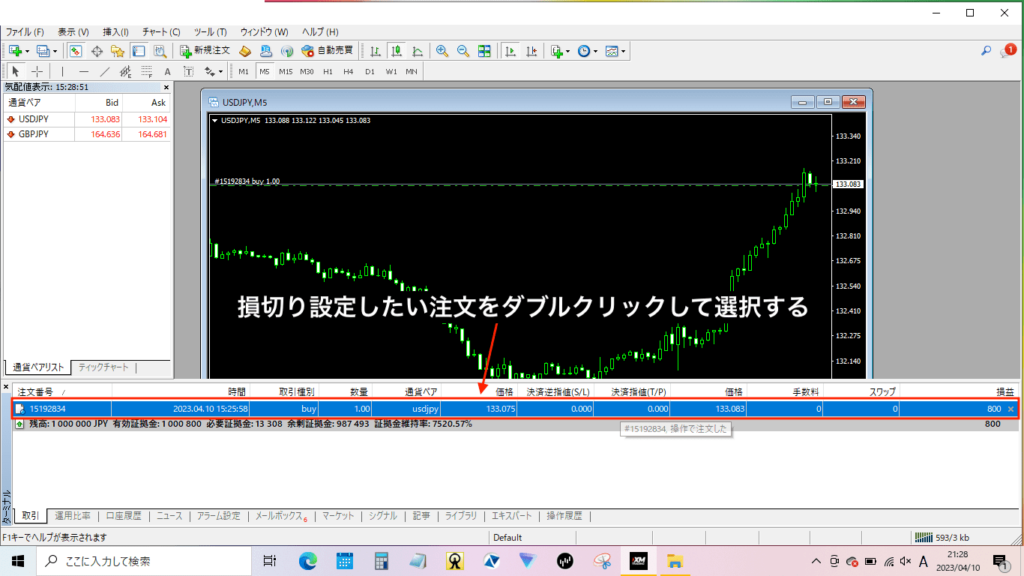Image resolution: width=1024 pixels, height=576 pixels.
Task: Close the 気配値表示 market watch panel
Action: (166, 87)
